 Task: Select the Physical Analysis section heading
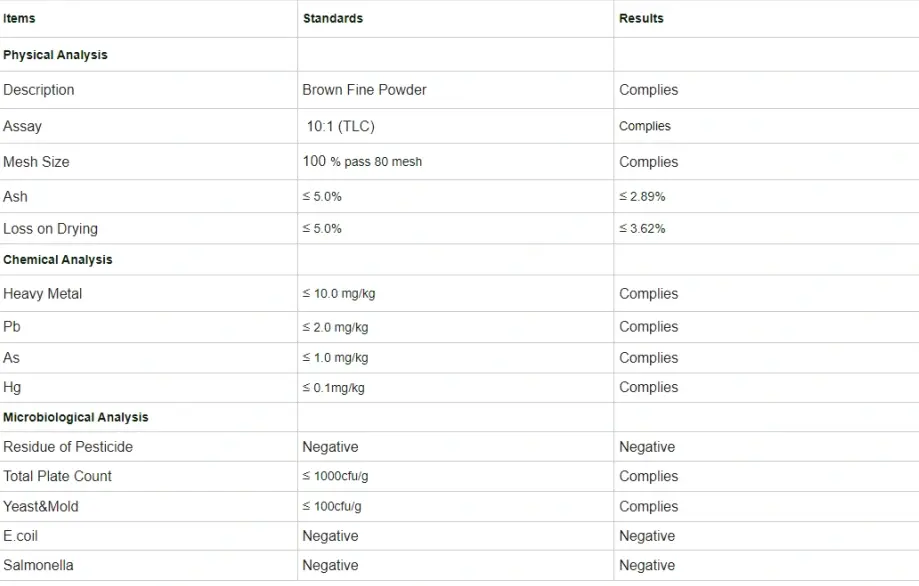coord(55,54)
